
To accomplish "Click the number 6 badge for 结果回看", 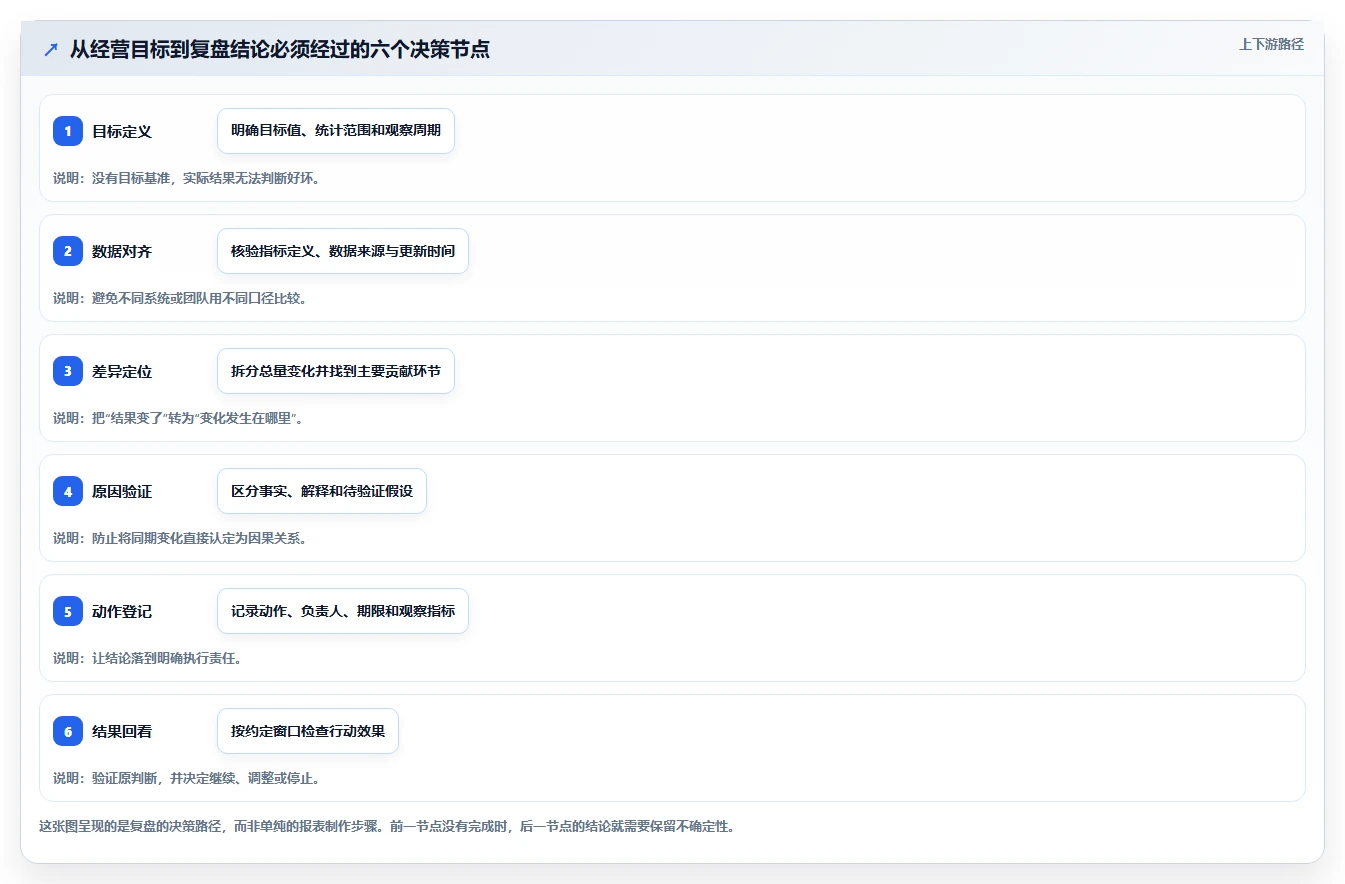I will (x=68, y=731).
